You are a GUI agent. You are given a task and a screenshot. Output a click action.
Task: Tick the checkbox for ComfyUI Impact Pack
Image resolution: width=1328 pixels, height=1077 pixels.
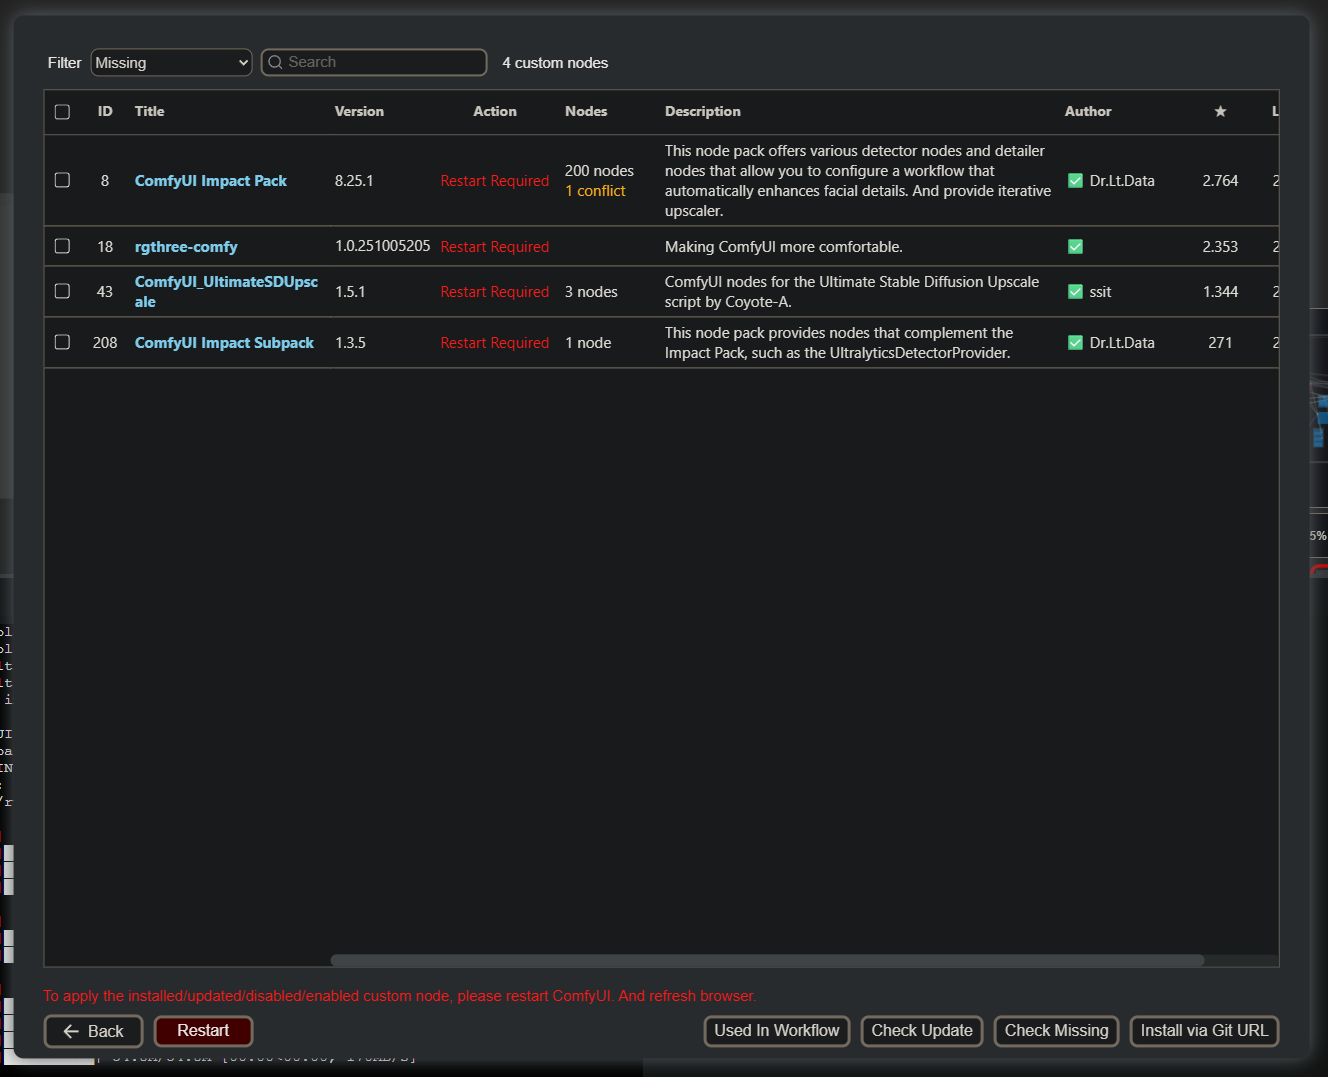62,181
